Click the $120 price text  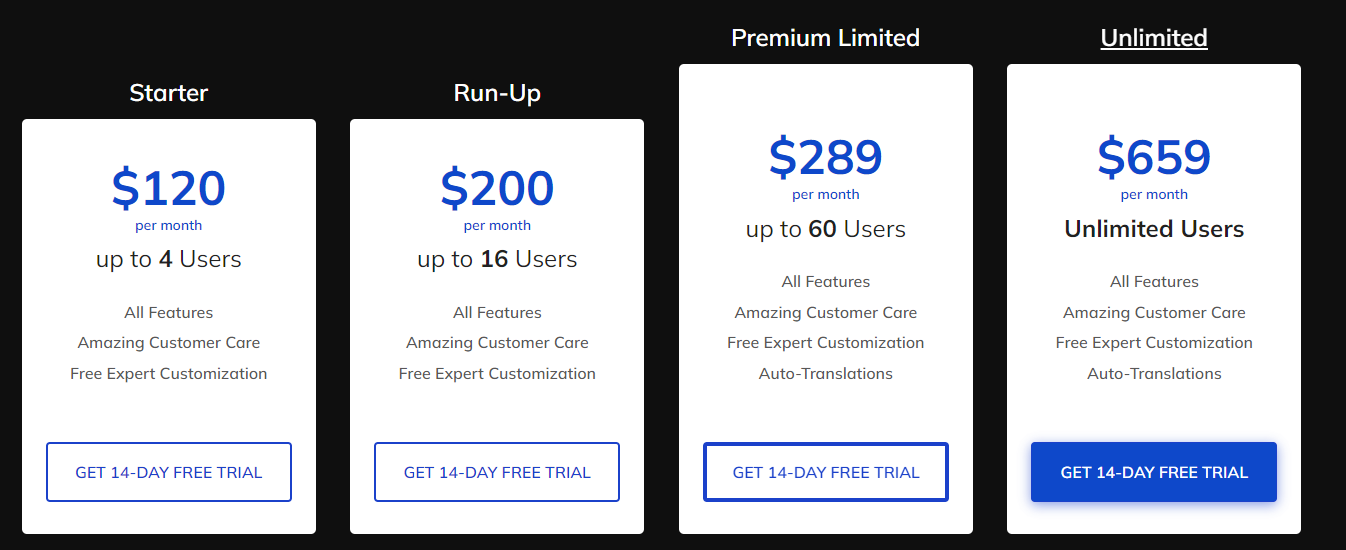coord(169,188)
